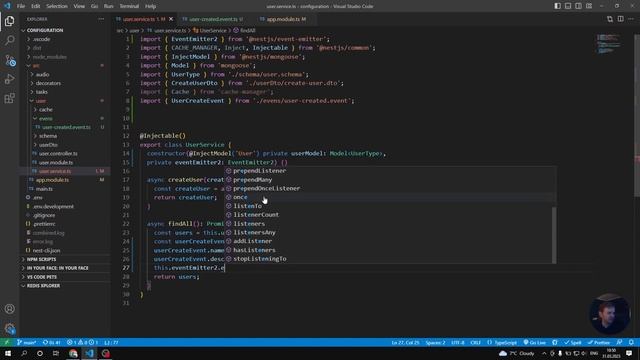The image size is (640, 360).
Task: Toggle secondary side bar layout icon
Action: click(x=578, y=6)
